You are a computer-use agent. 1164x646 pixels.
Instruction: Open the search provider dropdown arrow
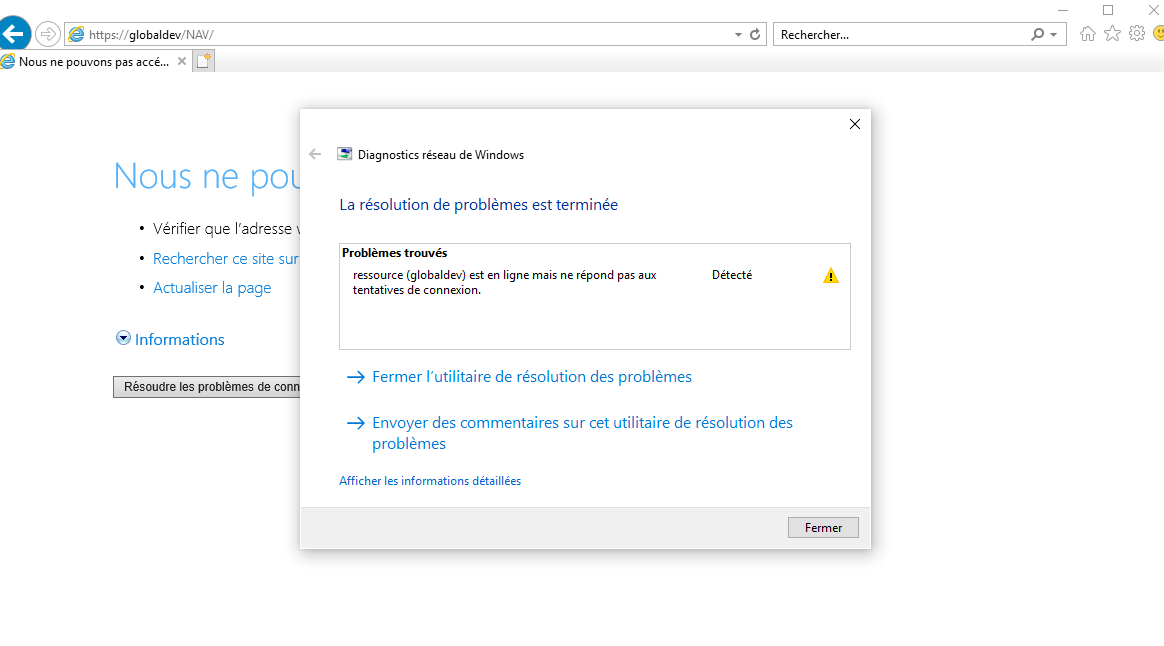[x=1053, y=35]
